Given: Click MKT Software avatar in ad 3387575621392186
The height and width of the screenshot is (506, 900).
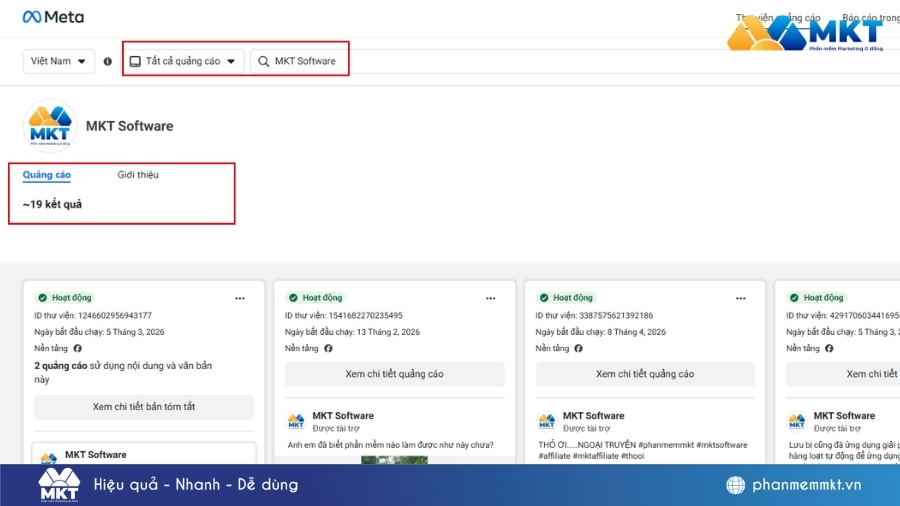Looking at the screenshot, I should pyautogui.click(x=546, y=422).
